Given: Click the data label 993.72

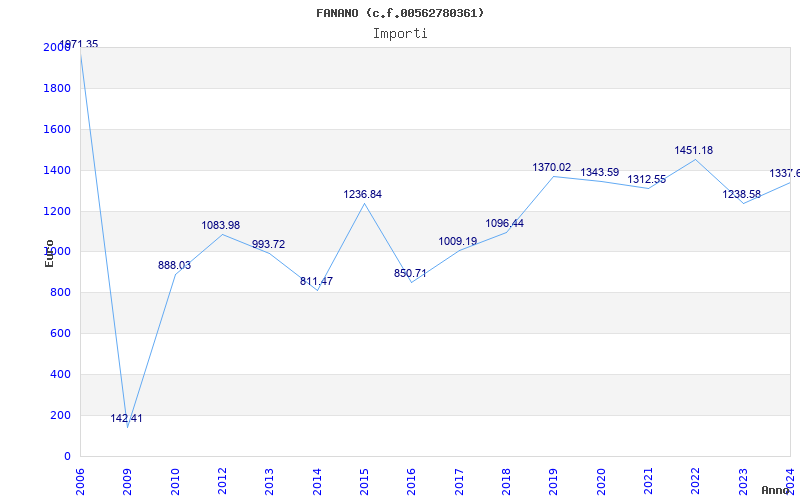Looking at the screenshot, I should (x=268, y=244).
